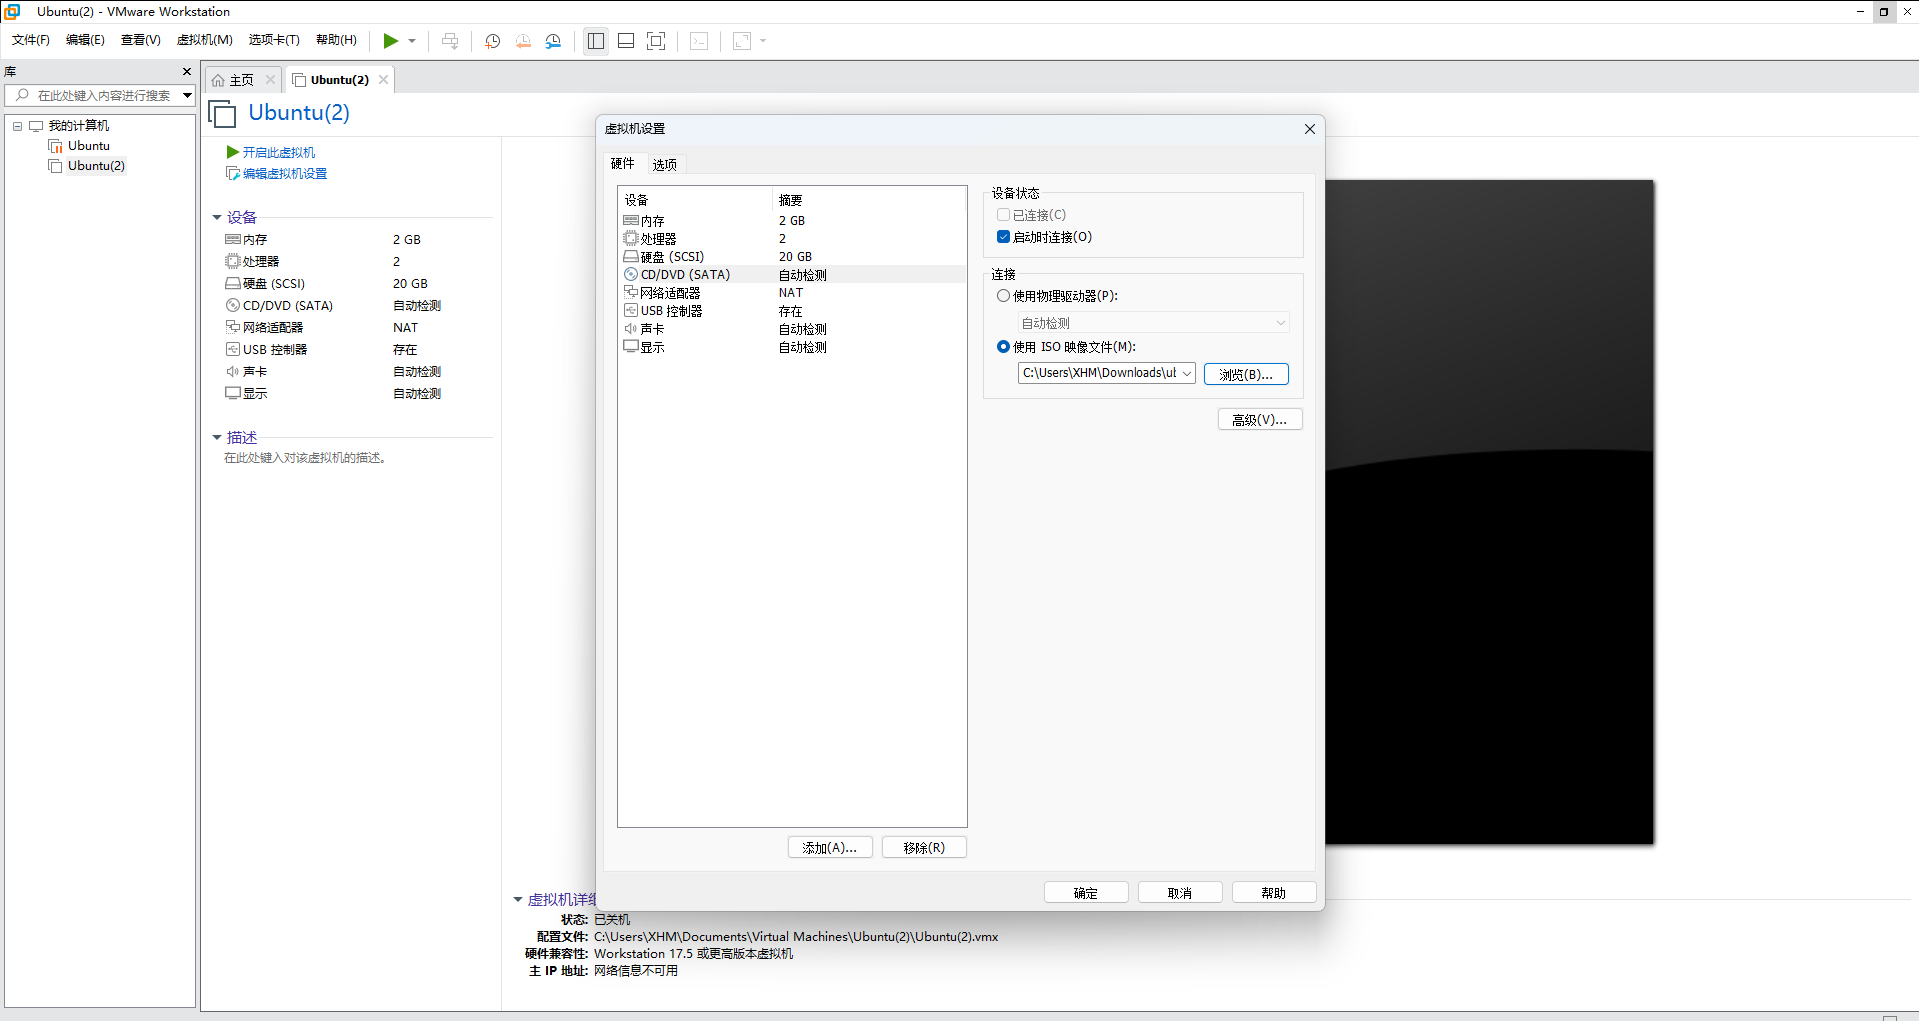Open the stretch display dropdown arrow

[x=763, y=41]
